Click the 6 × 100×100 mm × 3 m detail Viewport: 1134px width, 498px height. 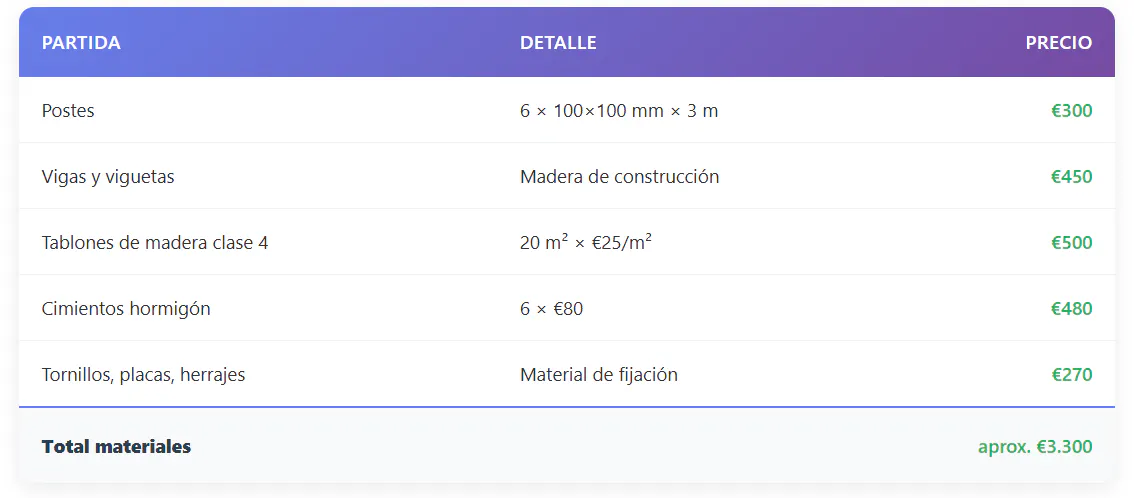tap(618, 111)
